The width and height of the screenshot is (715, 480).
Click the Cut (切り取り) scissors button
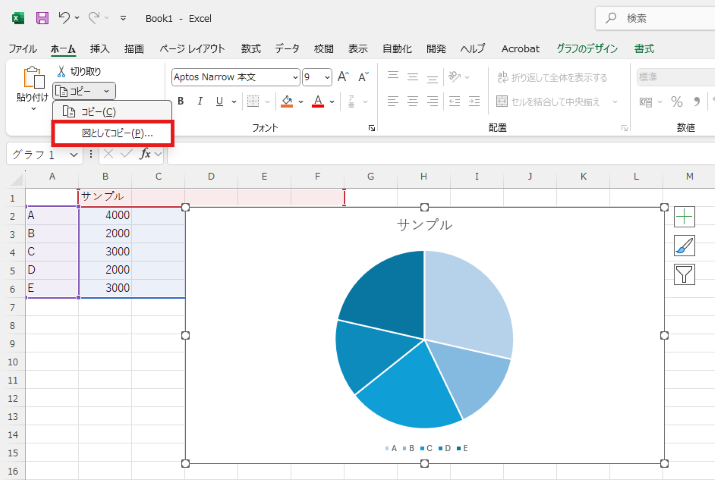coord(78,72)
